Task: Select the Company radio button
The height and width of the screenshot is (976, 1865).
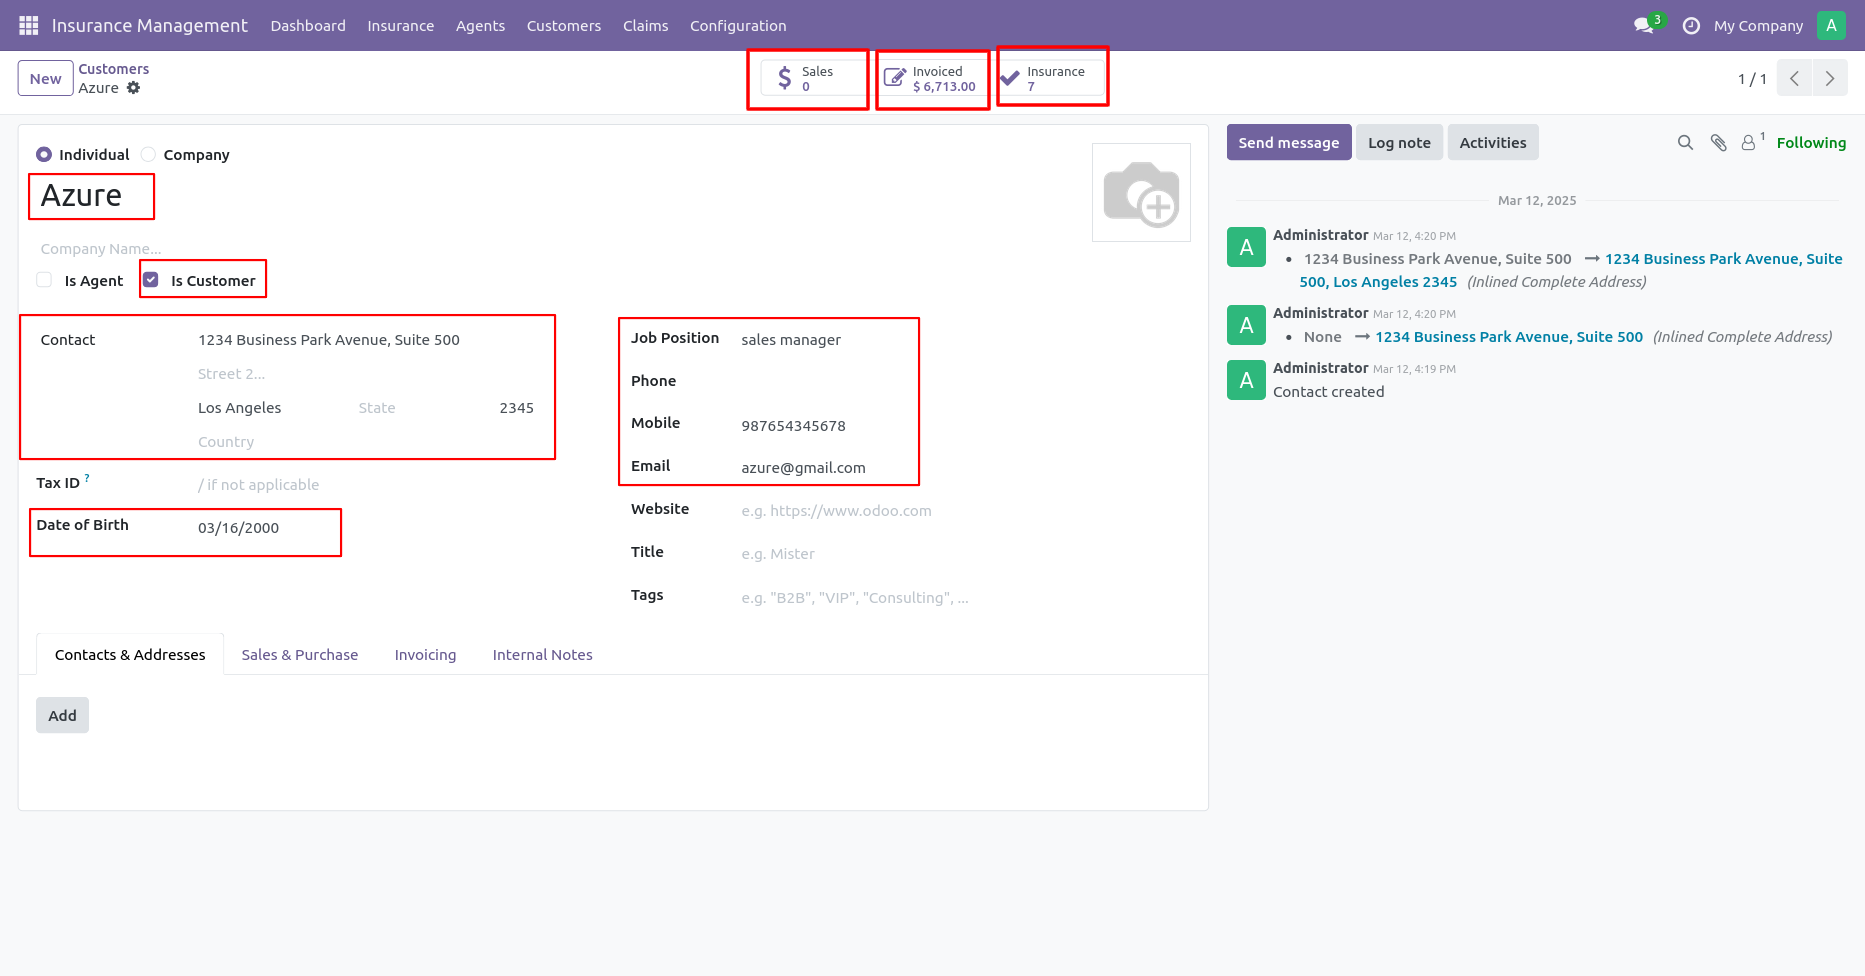Action: tap(148, 154)
